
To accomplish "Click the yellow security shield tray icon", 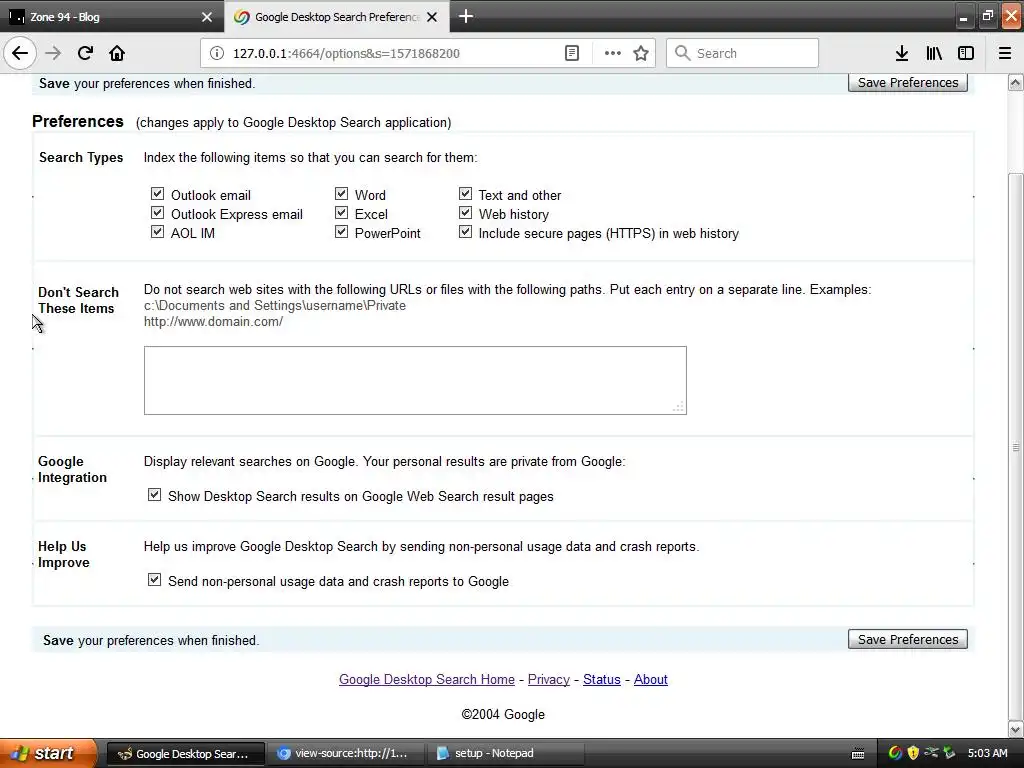I will (913, 753).
